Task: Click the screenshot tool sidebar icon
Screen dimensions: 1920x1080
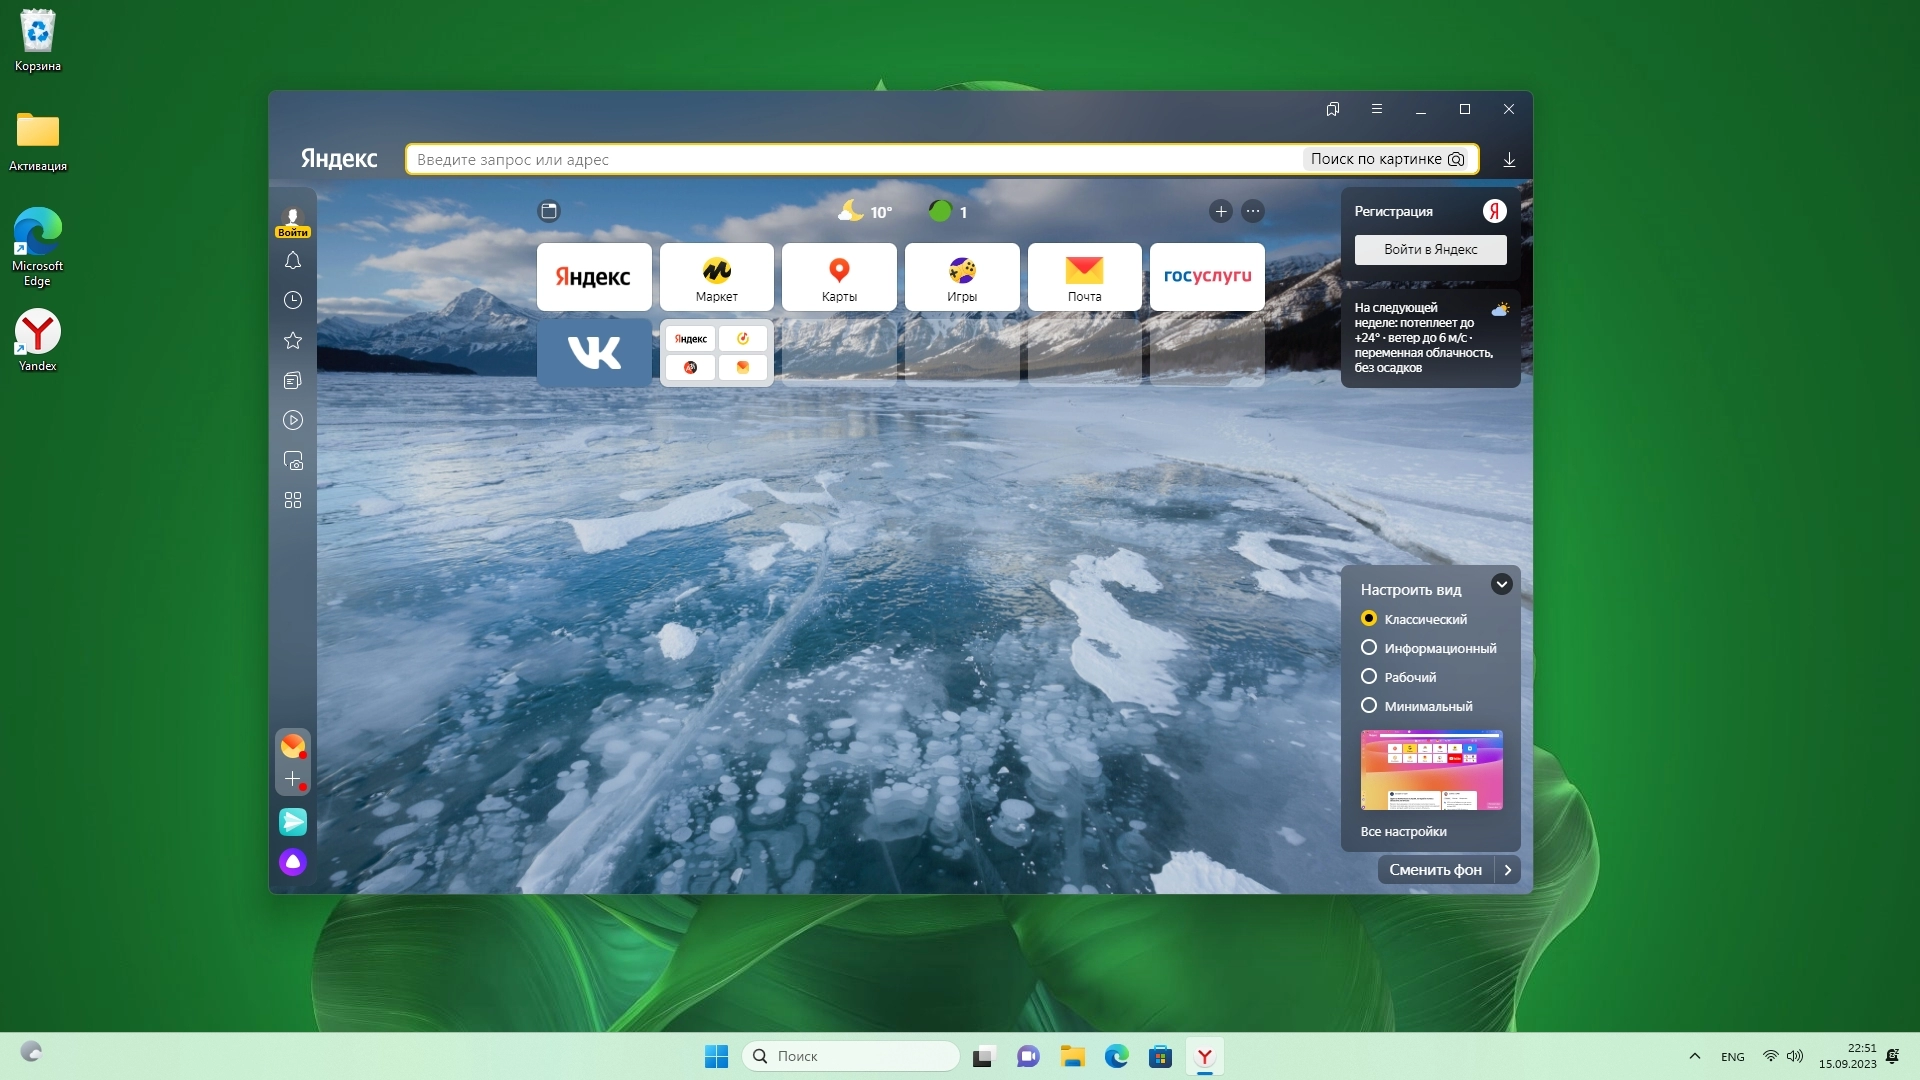Action: point(293,461)
